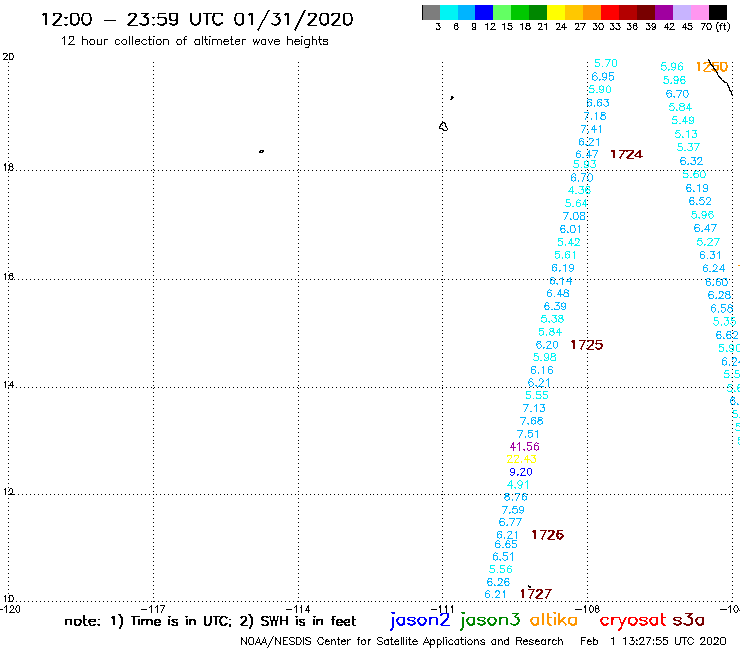Click the -114 longitude axis label
The image size is (740, 650).
coord(299,609)
